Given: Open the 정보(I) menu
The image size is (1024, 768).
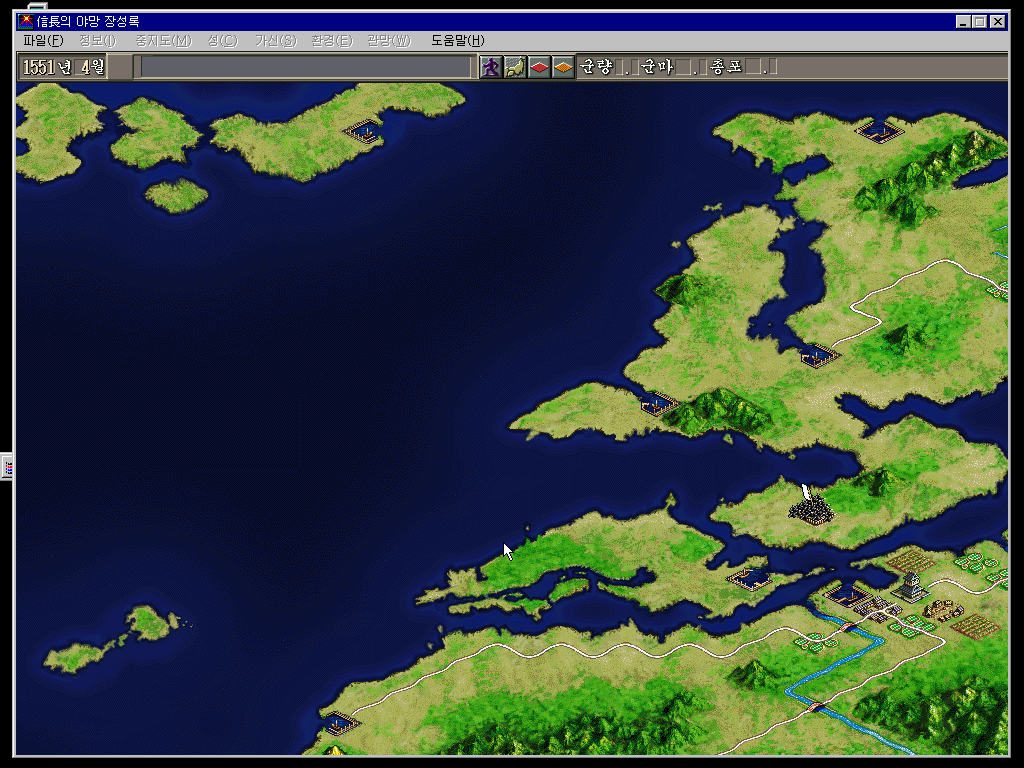Looking at the screenshot, I should tap(97, 40).
